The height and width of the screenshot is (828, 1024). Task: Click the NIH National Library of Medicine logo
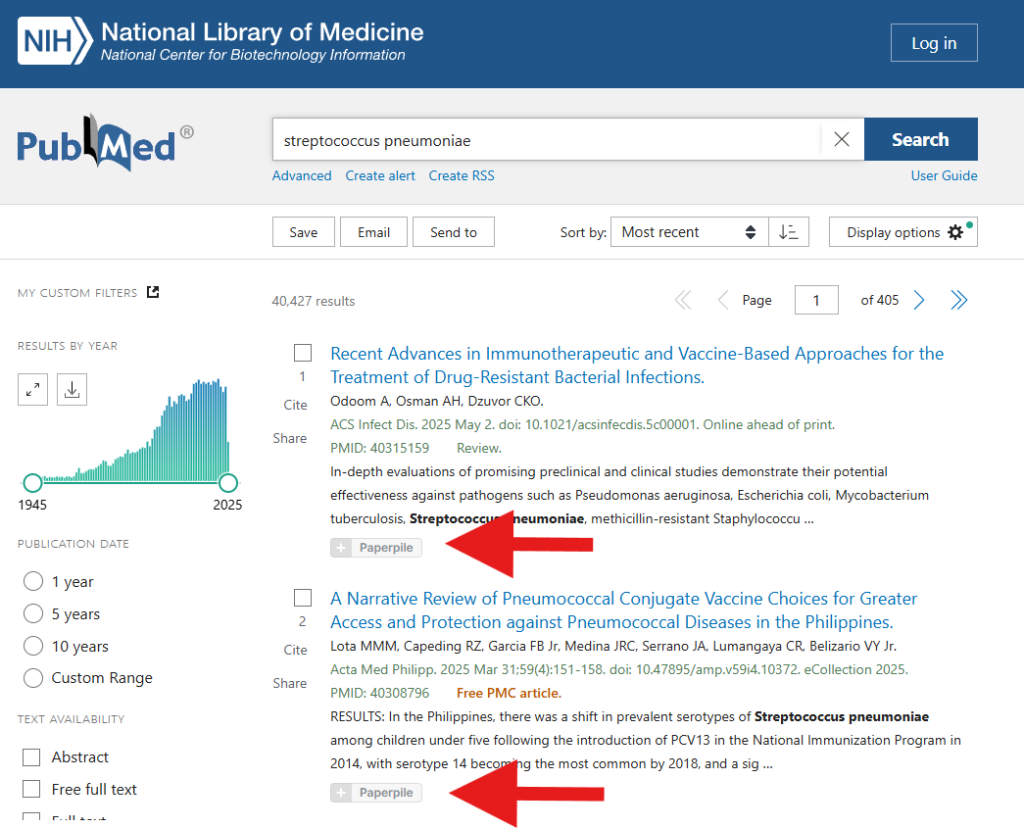221,42
